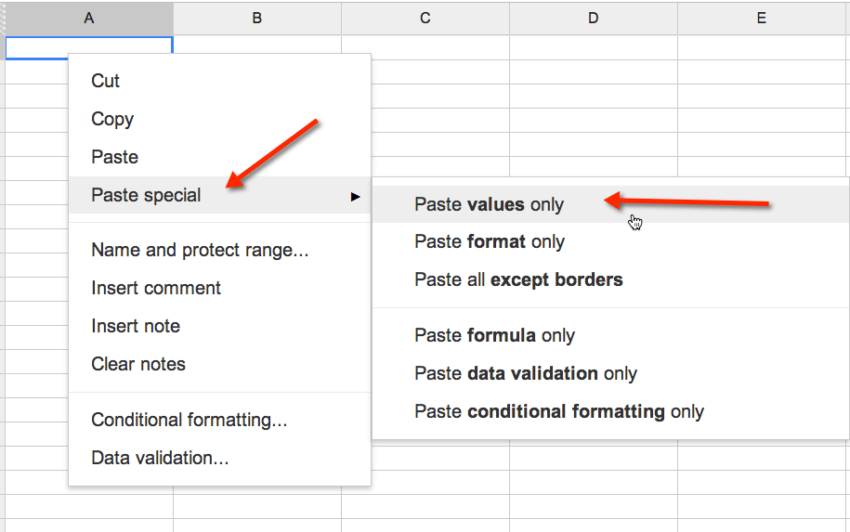Choose Paste formula only
The width and height of the screenshot is (850, 532).
(610, 336)
